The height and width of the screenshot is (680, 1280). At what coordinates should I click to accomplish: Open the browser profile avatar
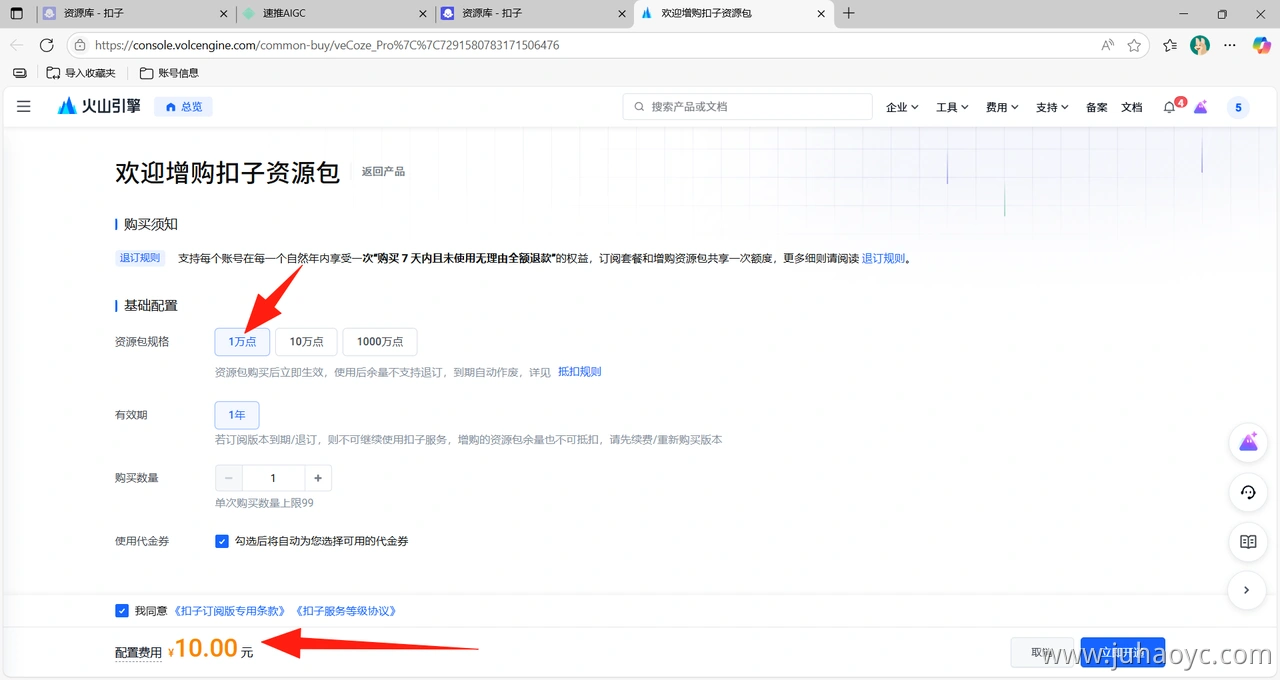(x=1200, y=45)
